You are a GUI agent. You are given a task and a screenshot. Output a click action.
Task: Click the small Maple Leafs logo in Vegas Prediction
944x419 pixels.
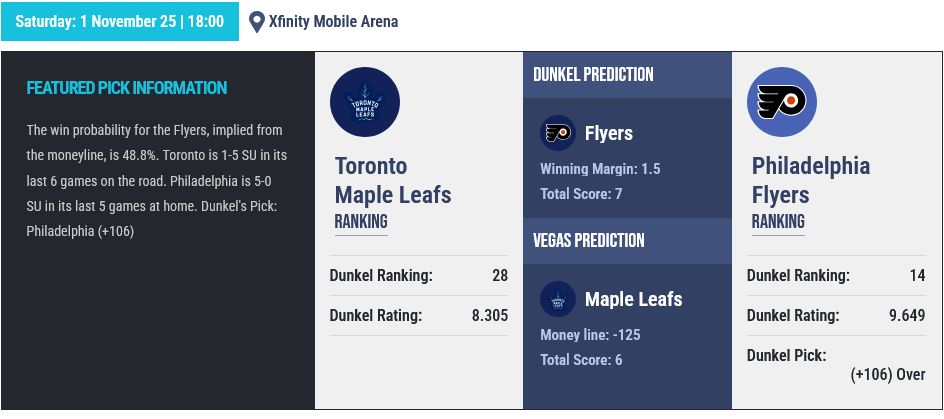pyautogui.click(x=557, y=299)
